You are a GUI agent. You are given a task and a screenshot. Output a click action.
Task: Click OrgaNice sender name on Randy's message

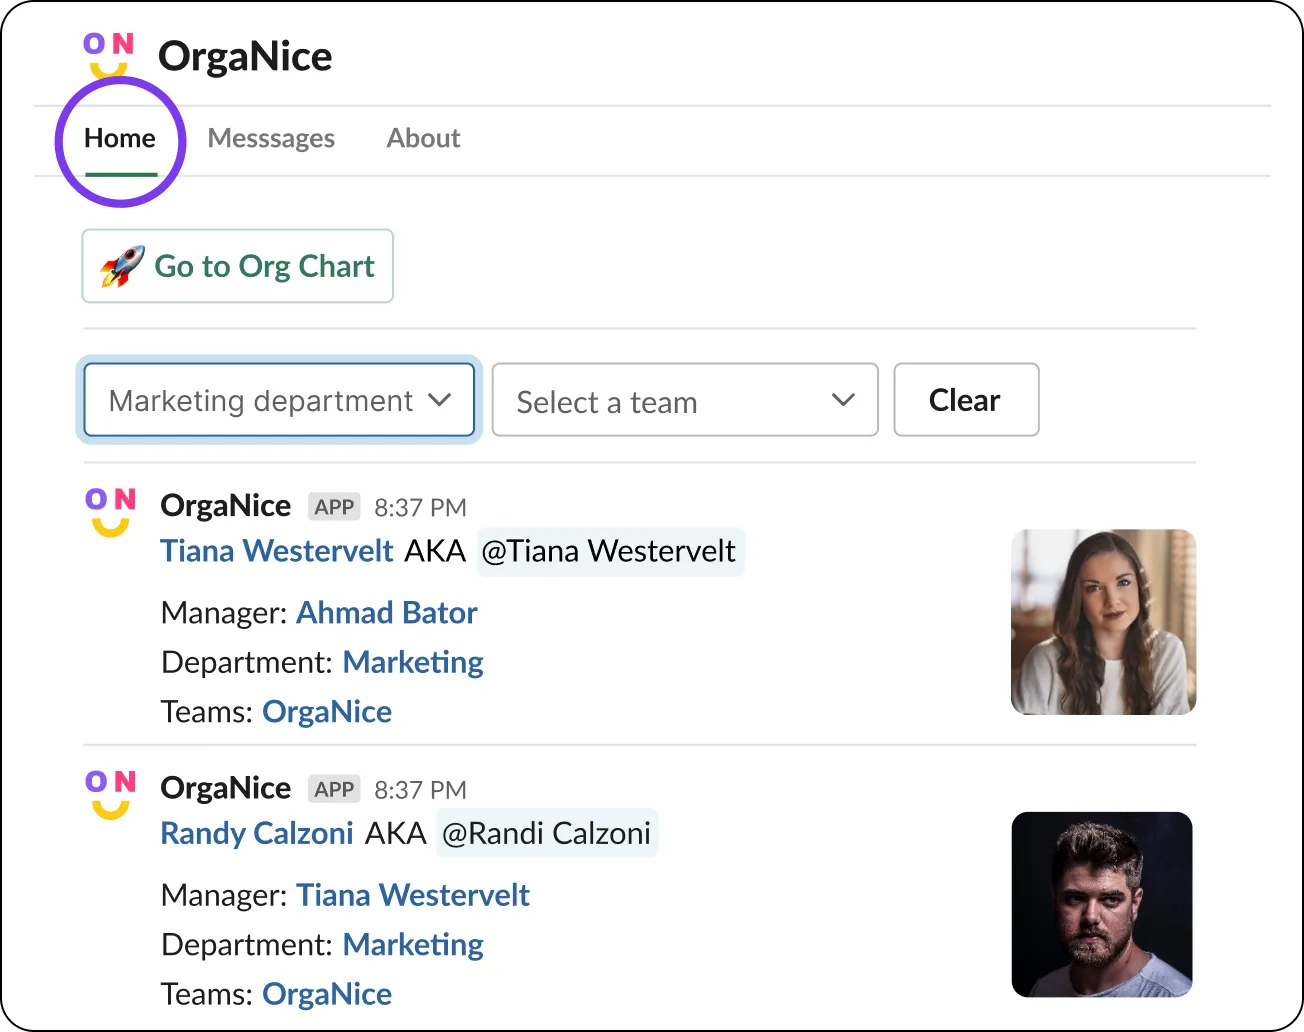(226, 788)
